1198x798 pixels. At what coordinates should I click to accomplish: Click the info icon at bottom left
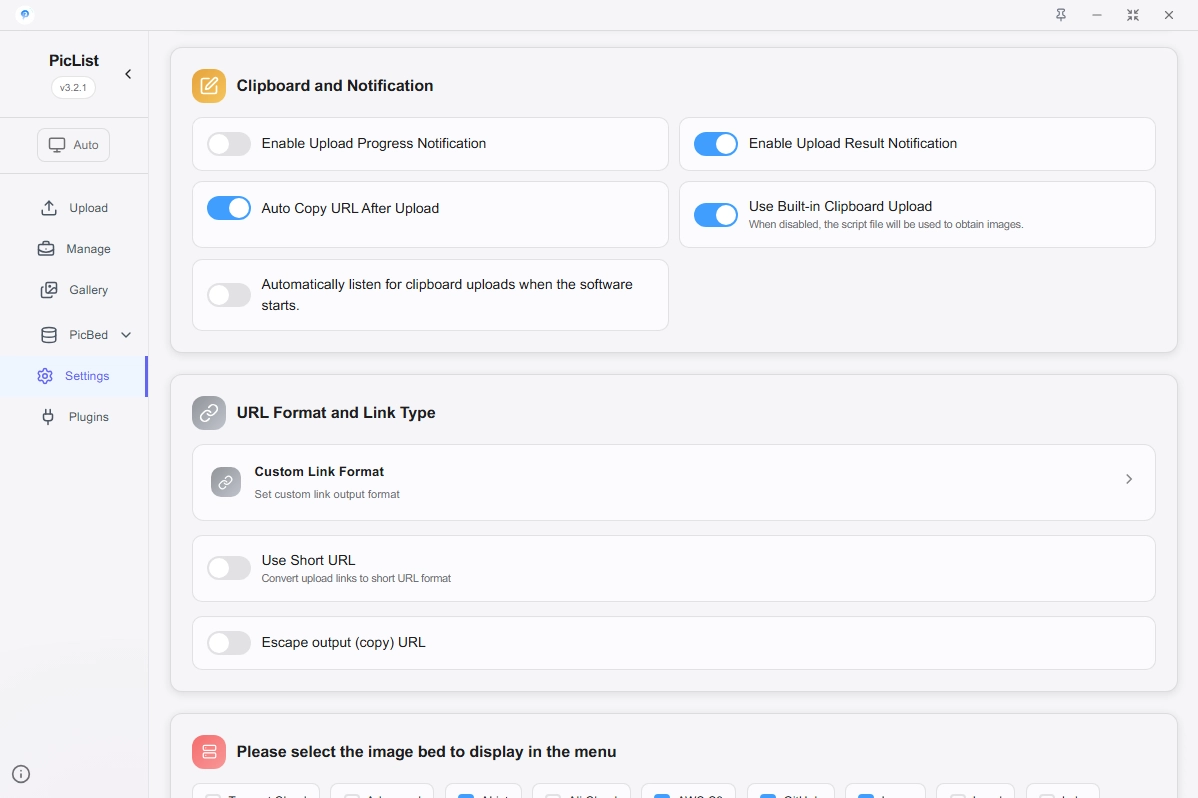pyautogui.click(x=21, y=774)
